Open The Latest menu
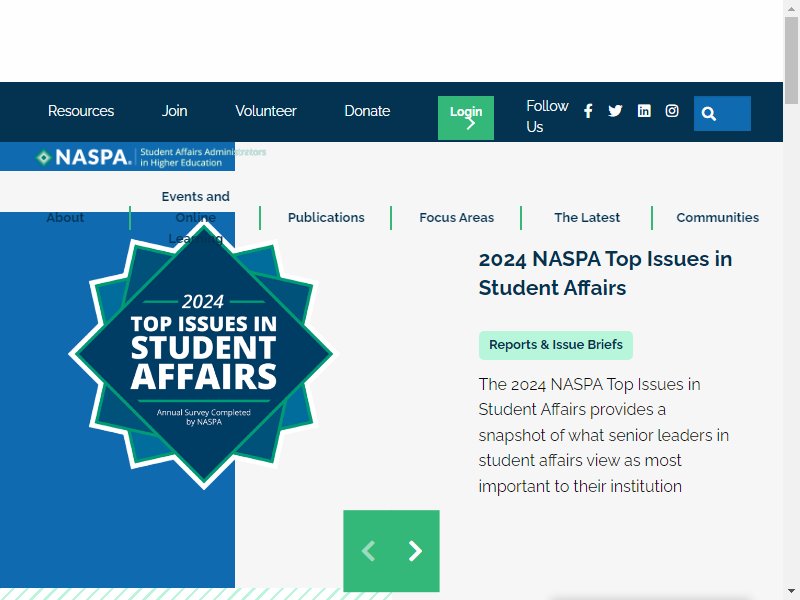The image size is (800, 600). click(x=587, y=218)
